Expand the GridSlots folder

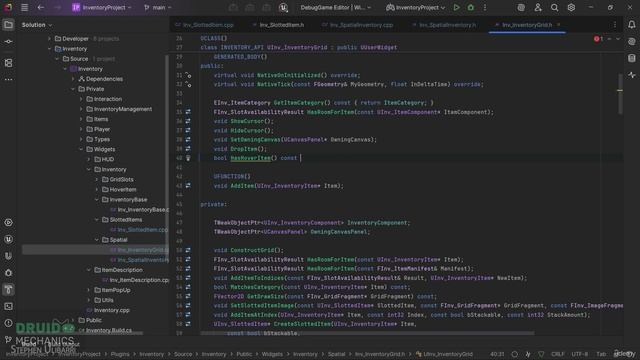point(97,180)
